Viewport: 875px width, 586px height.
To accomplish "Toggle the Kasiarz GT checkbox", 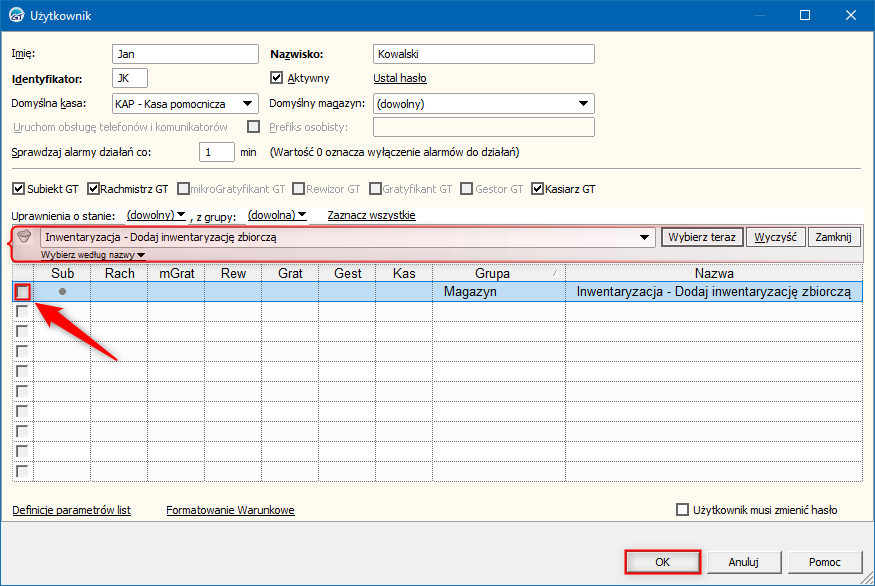I will (x=537, y=189).
